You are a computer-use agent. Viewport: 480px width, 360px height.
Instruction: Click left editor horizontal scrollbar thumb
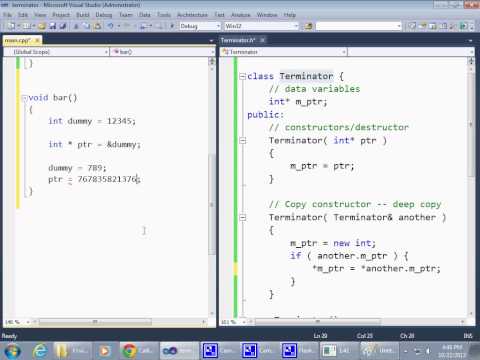tap(95, 322)
